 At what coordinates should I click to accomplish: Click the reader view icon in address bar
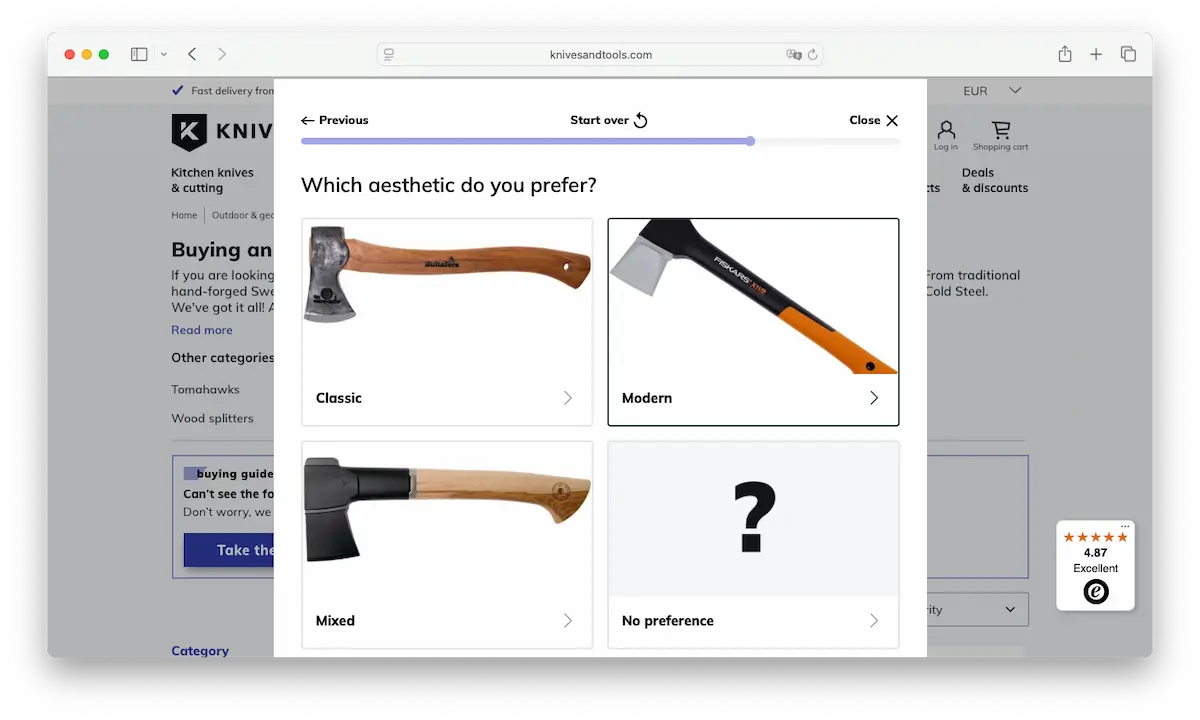pos(390,55)
